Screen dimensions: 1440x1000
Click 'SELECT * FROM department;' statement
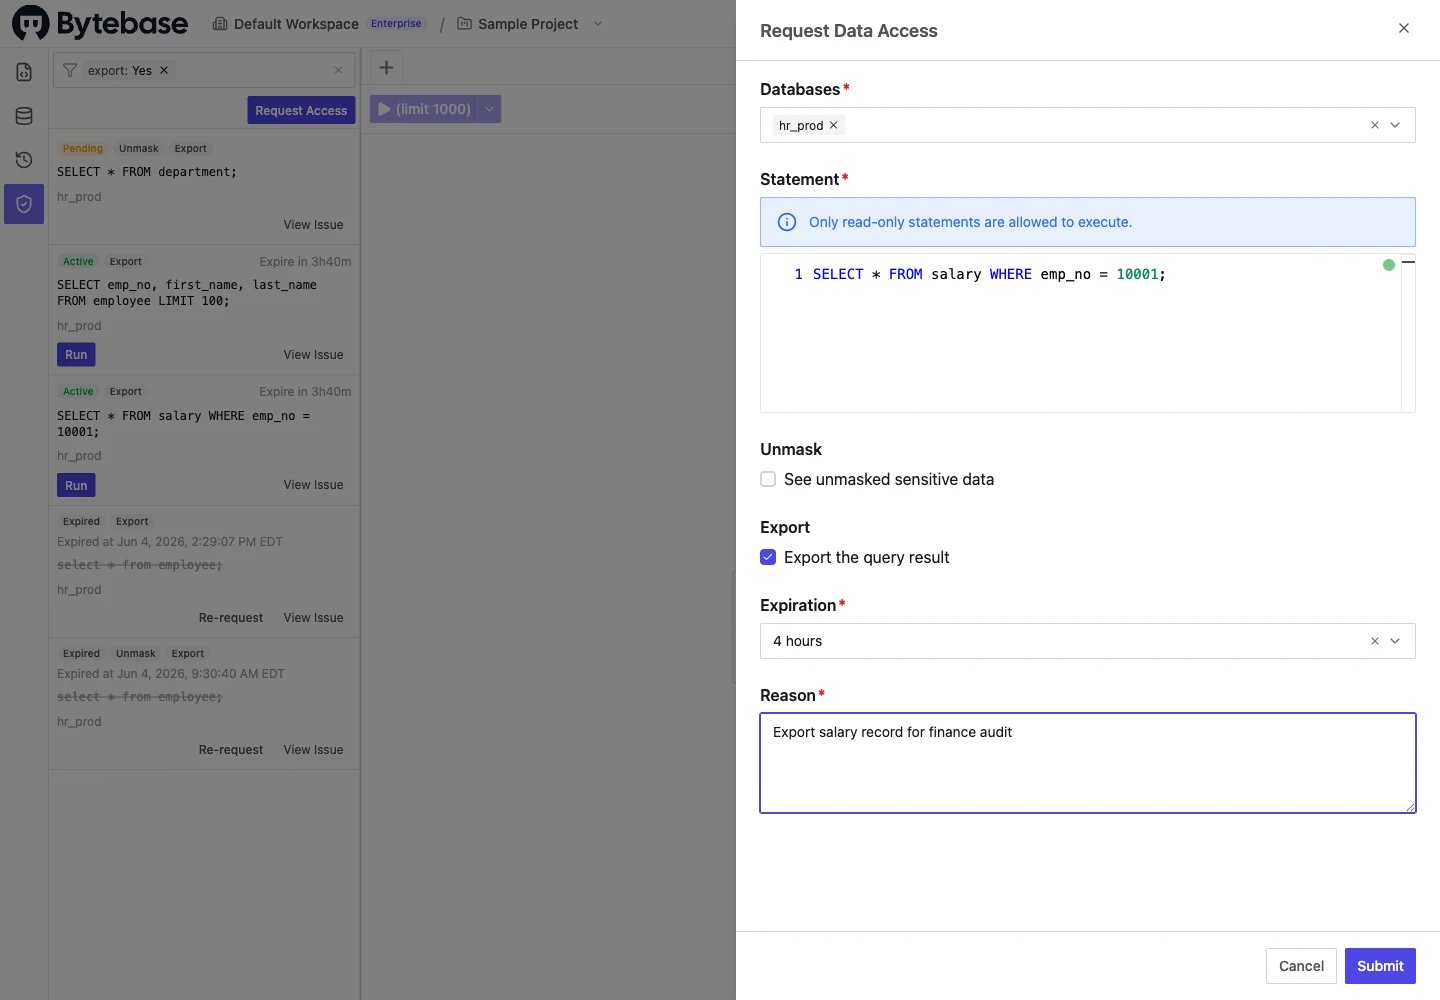click(x=147, y=172)
